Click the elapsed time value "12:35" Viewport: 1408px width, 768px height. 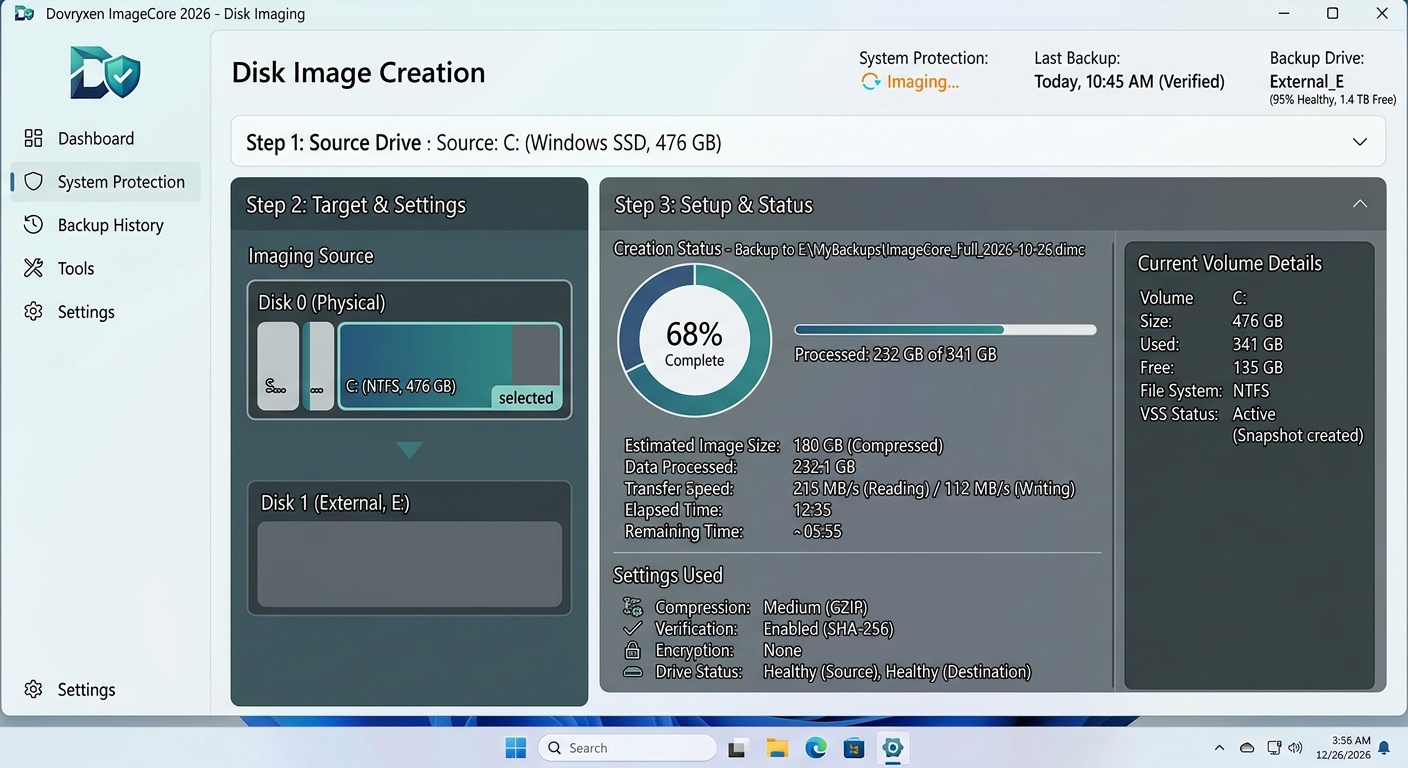(813, 510)
